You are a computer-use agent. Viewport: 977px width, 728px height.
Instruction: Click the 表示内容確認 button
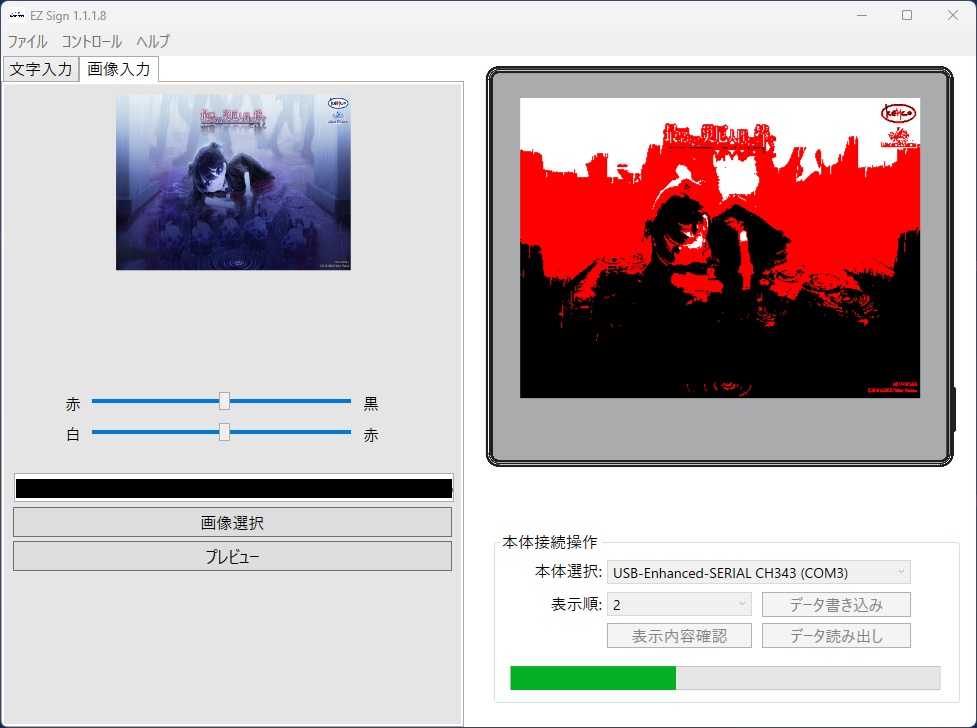[679, 636]
